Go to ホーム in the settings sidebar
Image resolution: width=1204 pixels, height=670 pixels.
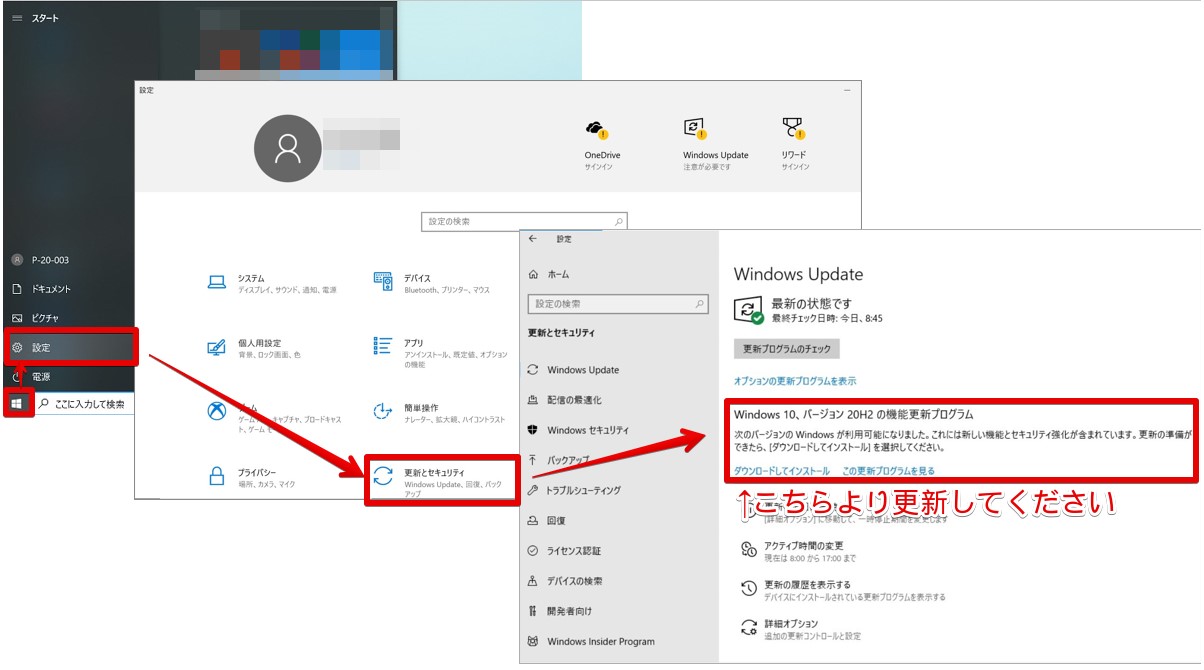pyautogui.click(x=549, y=274)
